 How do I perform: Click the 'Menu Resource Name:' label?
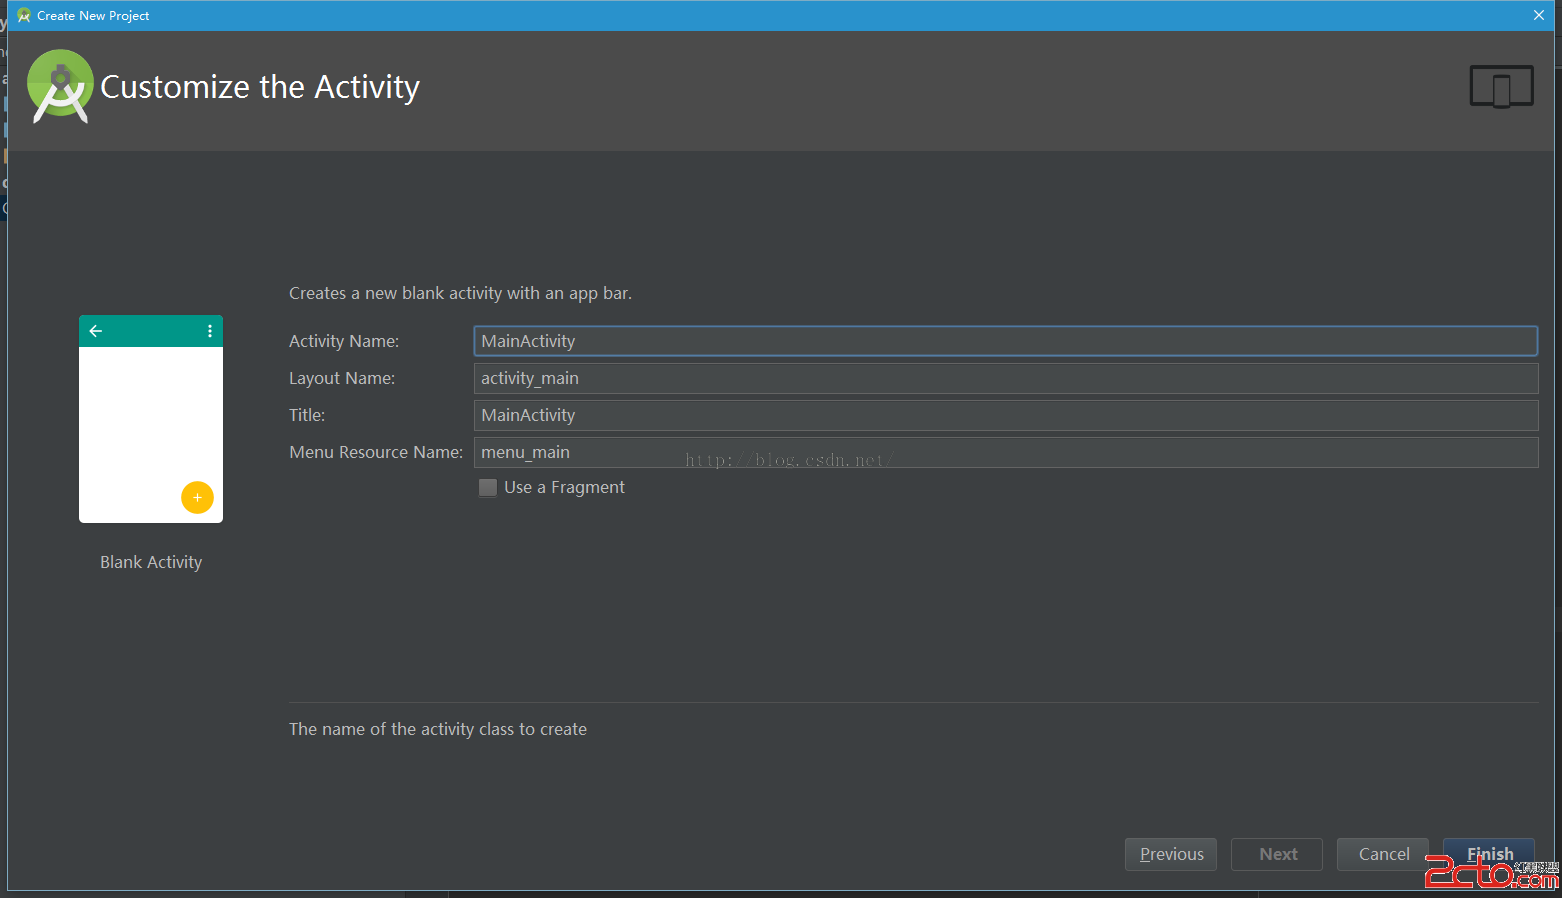point(376,452)
